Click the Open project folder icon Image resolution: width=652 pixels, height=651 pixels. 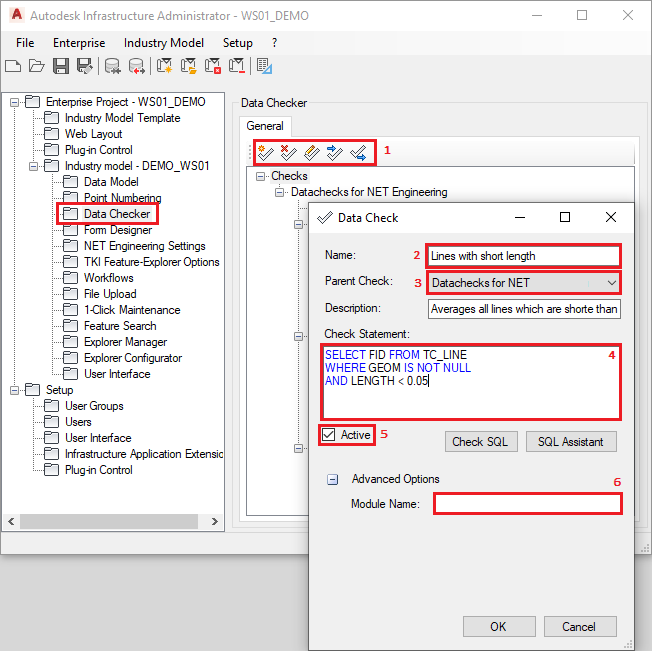[x=37, y=66]
